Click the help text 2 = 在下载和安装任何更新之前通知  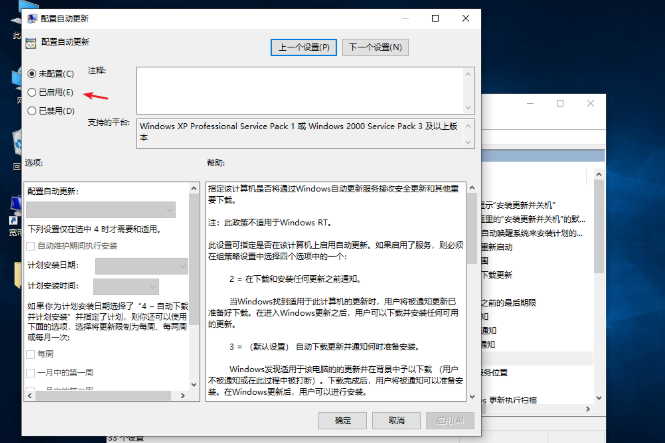click(x=295, y=279)
